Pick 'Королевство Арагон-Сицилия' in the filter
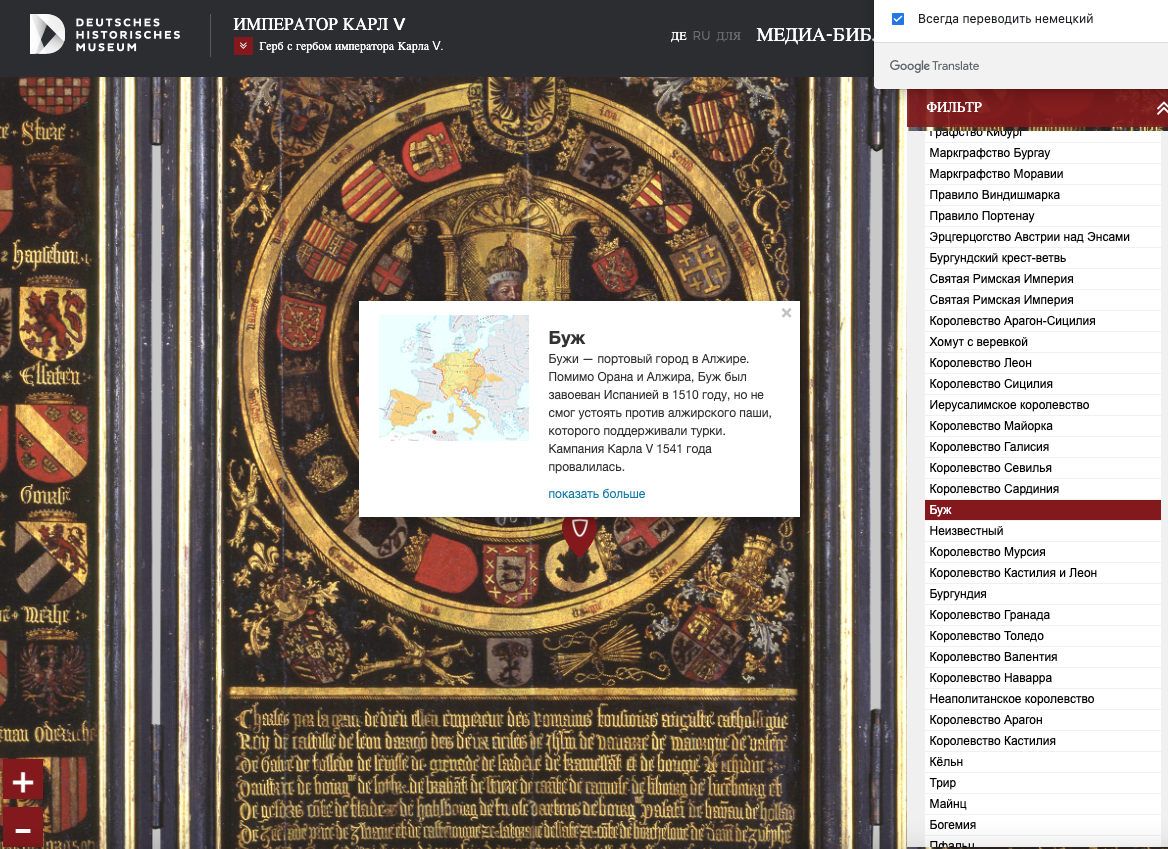 [x=1043, y=321]
